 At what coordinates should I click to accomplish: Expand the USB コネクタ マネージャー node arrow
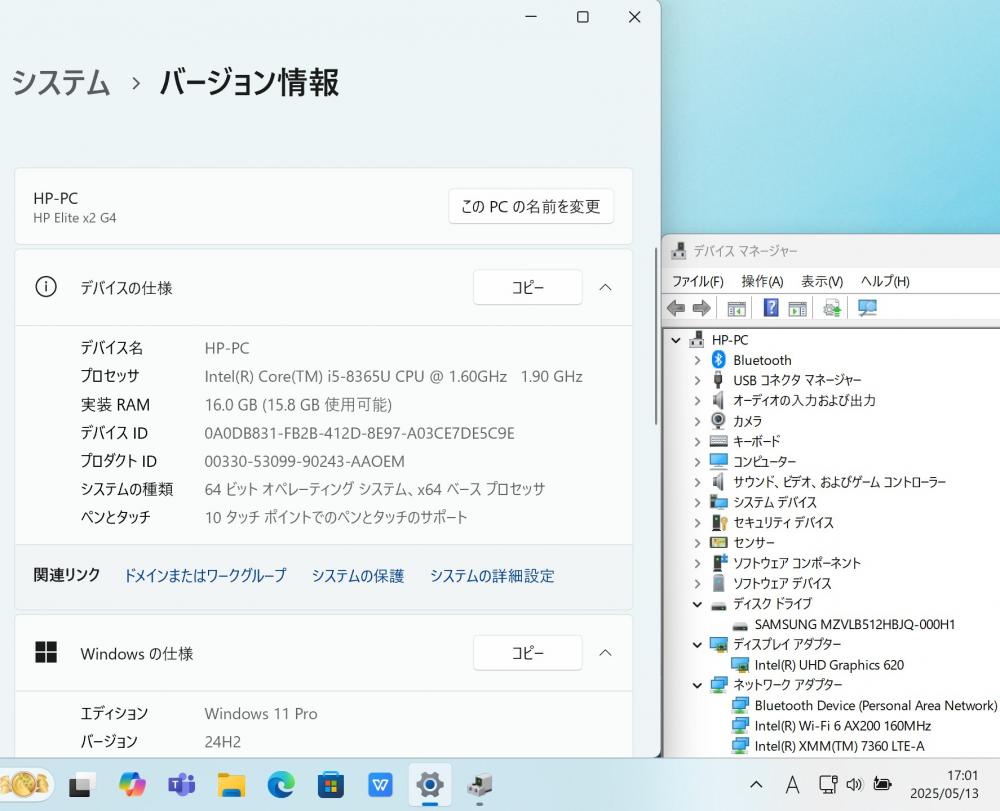tap(697, 381)
